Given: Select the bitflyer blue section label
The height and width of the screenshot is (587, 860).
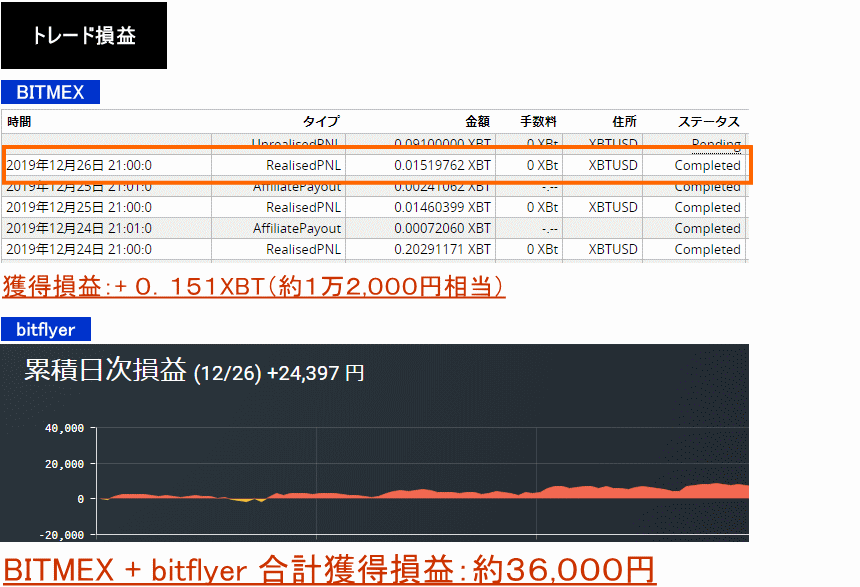Looking at the screenshot, I should coord(46,329).
